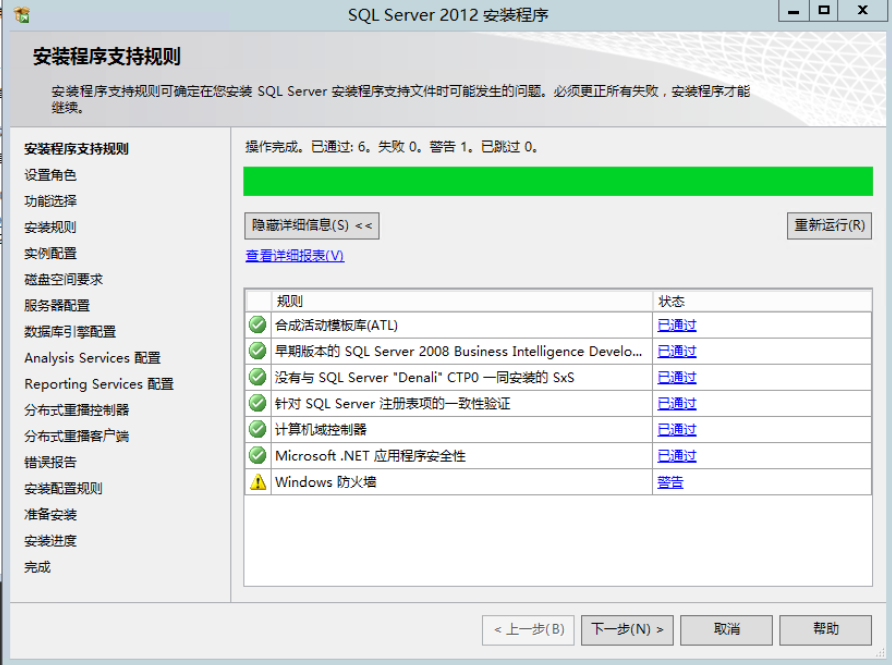
Task: Click the 计算机域控制器 rule text
Action: (321, 430)
